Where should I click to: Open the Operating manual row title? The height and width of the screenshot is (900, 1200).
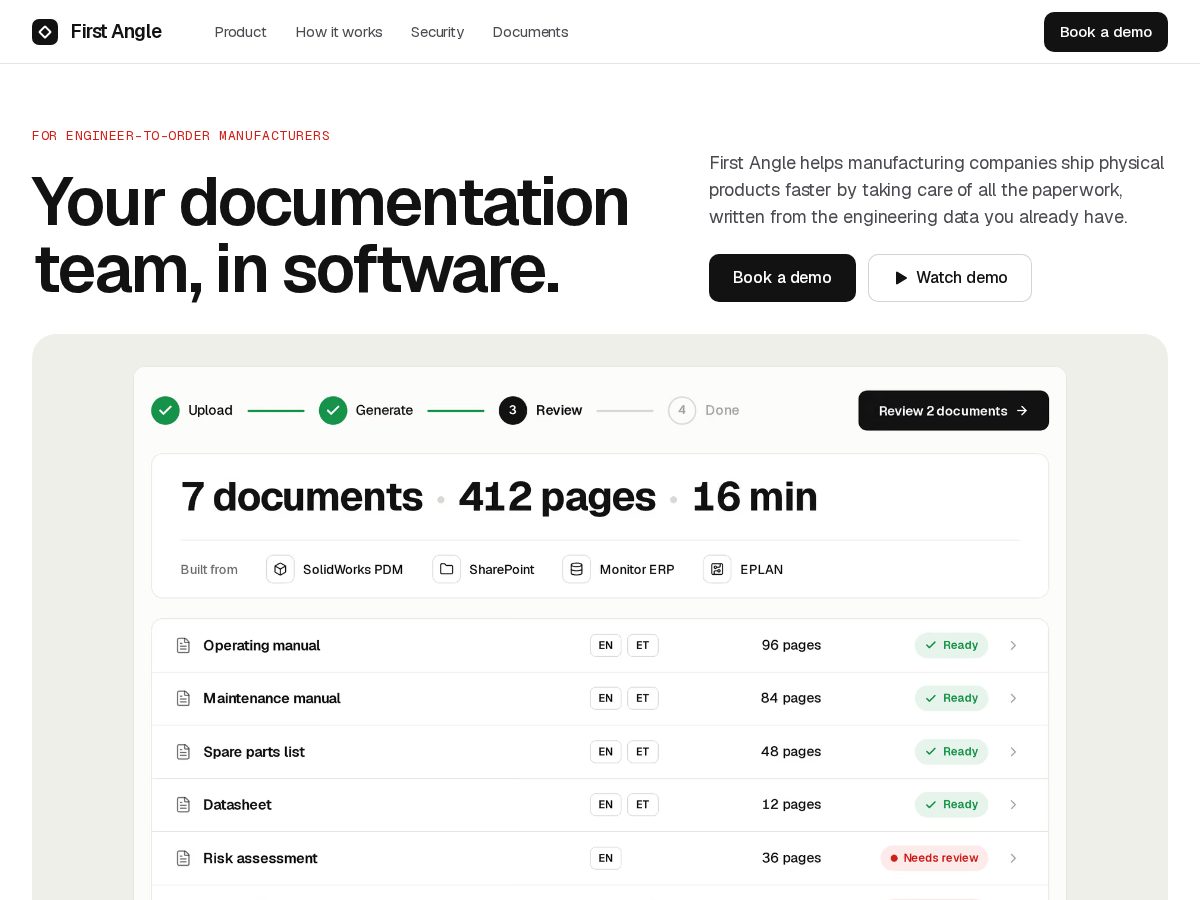262,645
